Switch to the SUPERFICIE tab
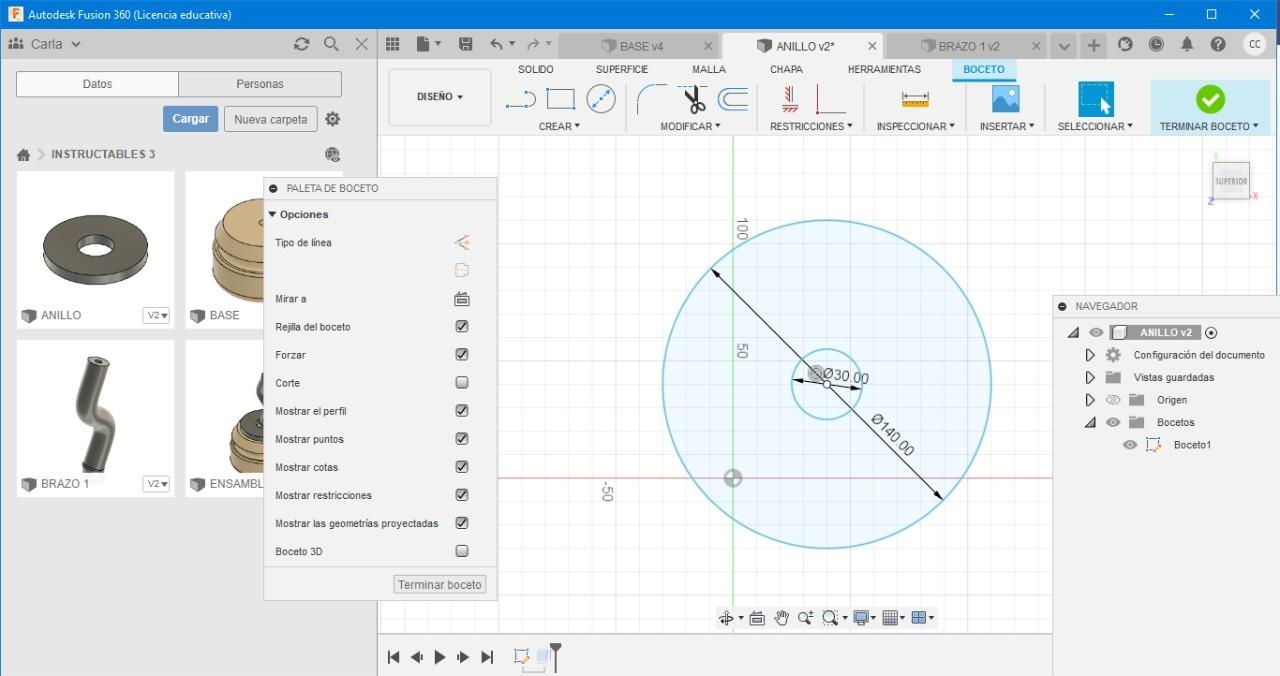This screenshot has width=1280, height=676. point(622,69)
